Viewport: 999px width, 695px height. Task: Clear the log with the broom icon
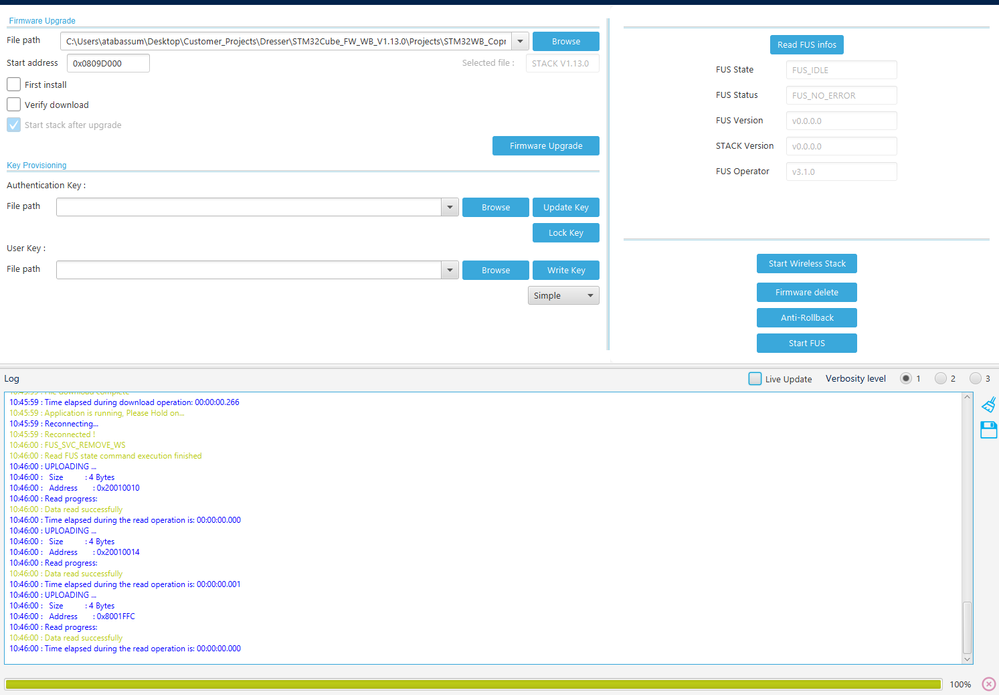click(988, 405)
